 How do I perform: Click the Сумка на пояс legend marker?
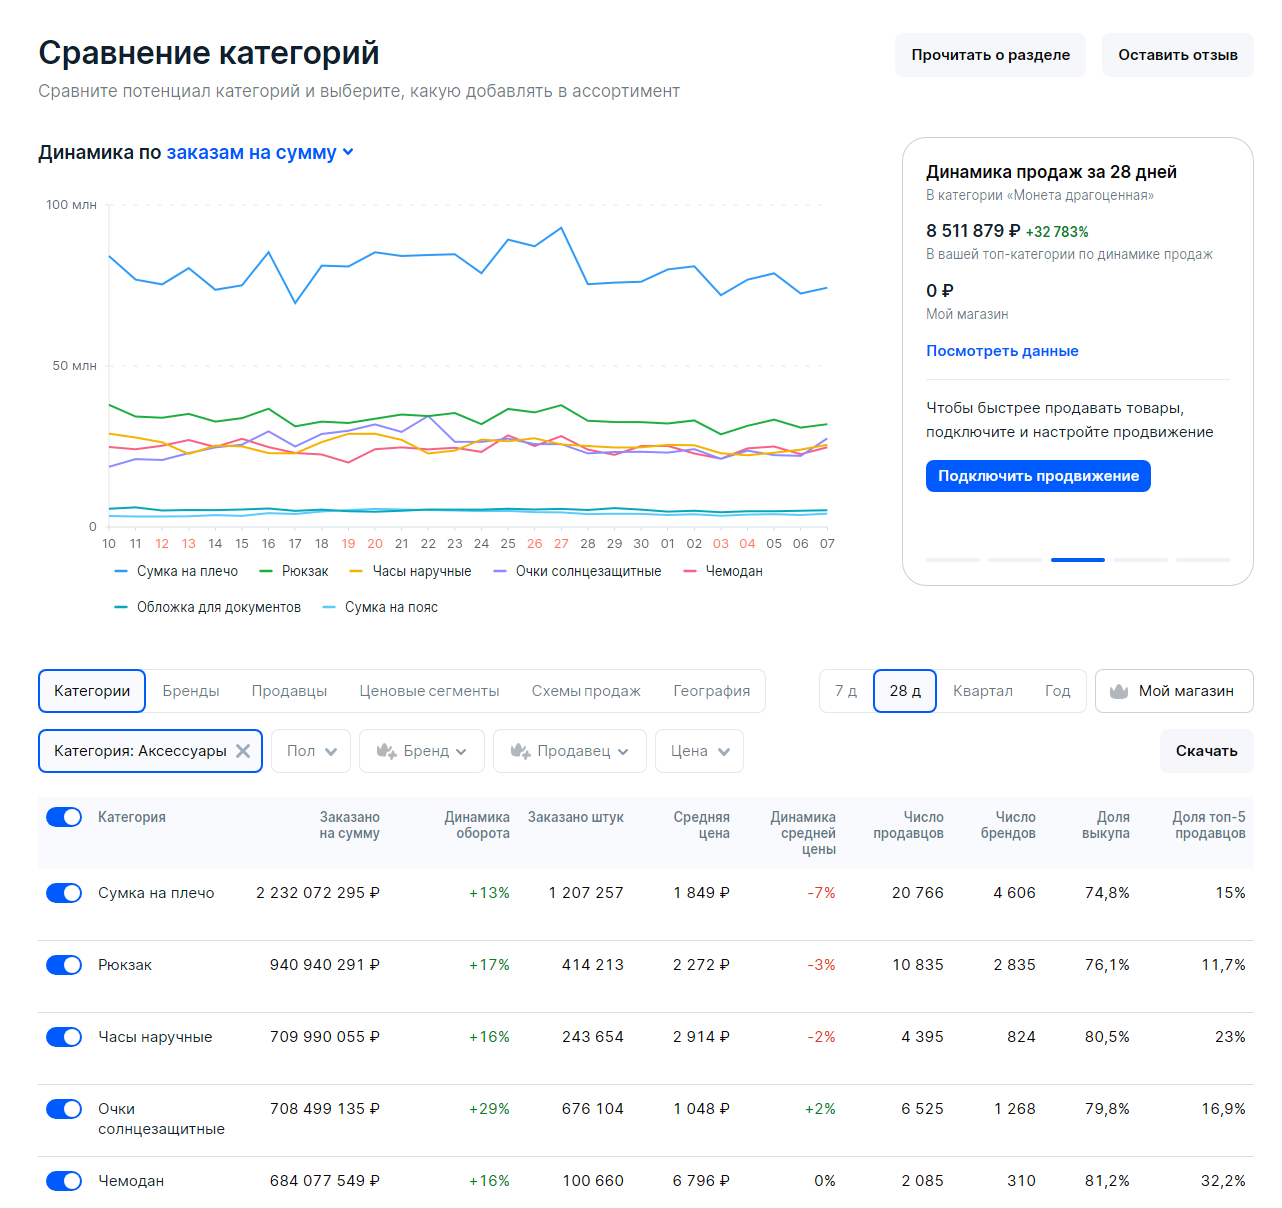click(329, 607)
